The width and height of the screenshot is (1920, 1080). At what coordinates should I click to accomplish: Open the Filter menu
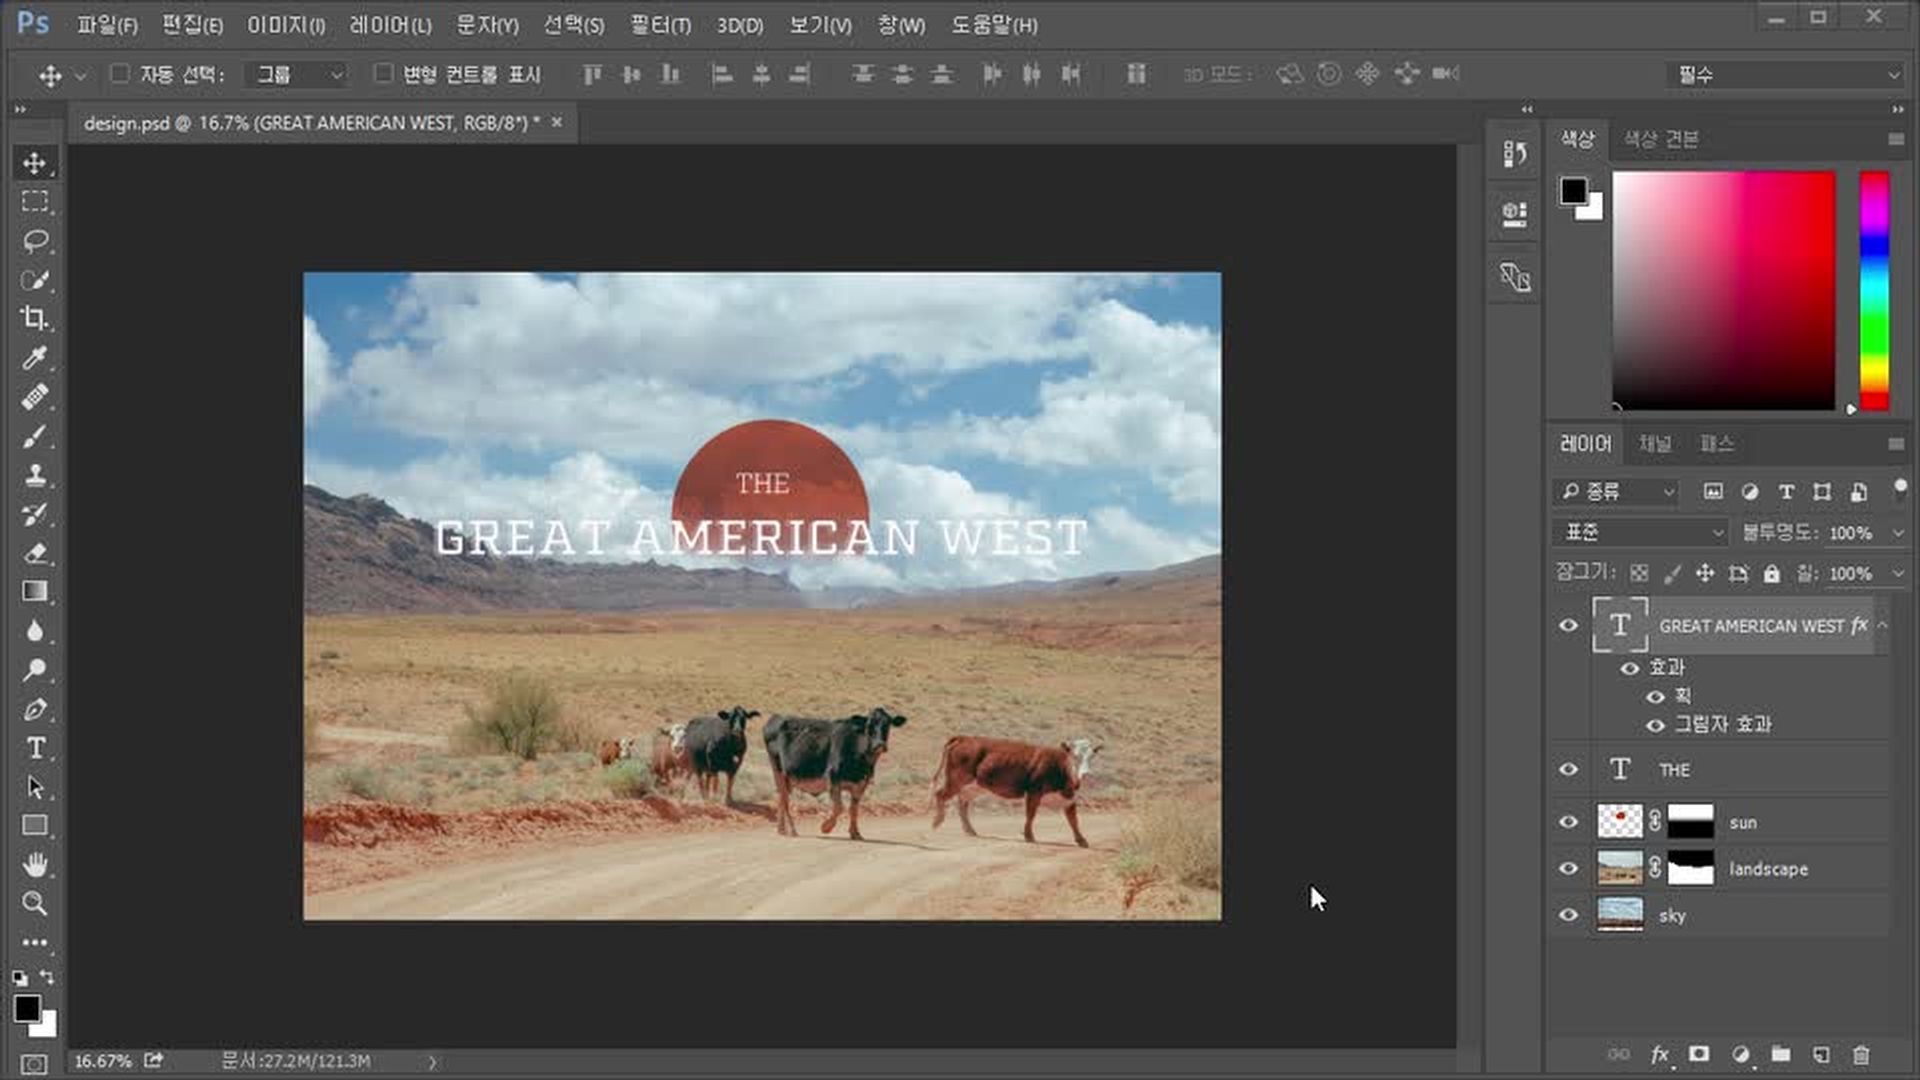pyautogui.click(x=660, y=25)
